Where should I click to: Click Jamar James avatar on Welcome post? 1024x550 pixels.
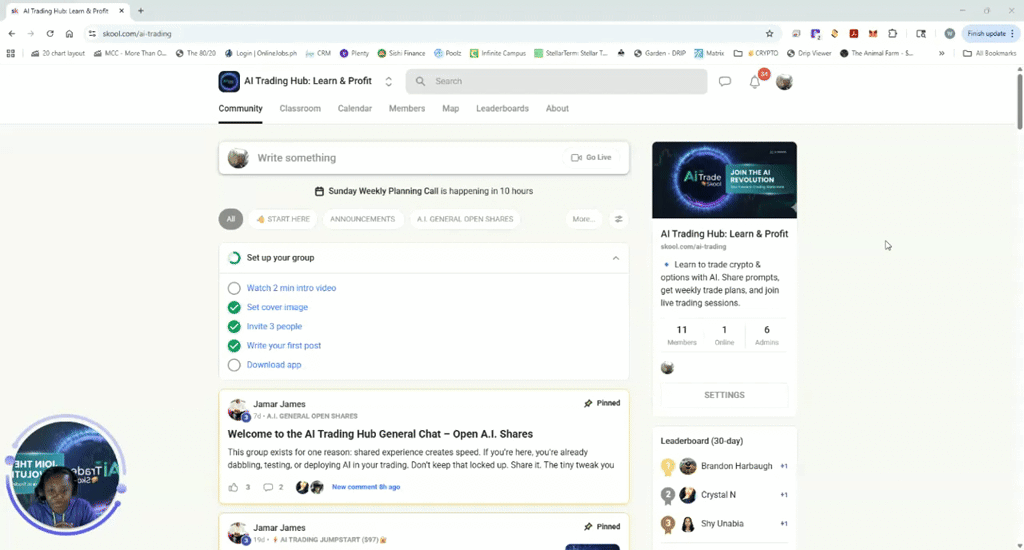(x=238, y=410)
